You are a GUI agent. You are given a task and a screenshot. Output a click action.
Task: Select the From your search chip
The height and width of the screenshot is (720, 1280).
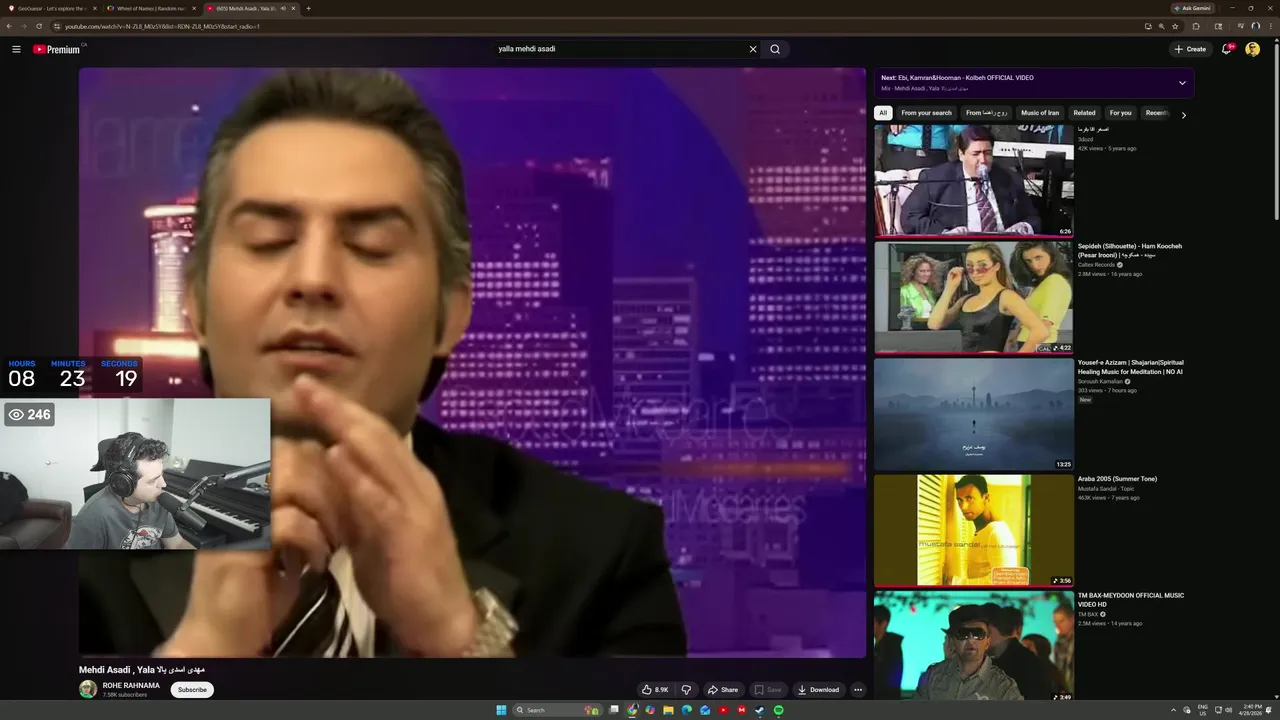[x=926, y=113]
